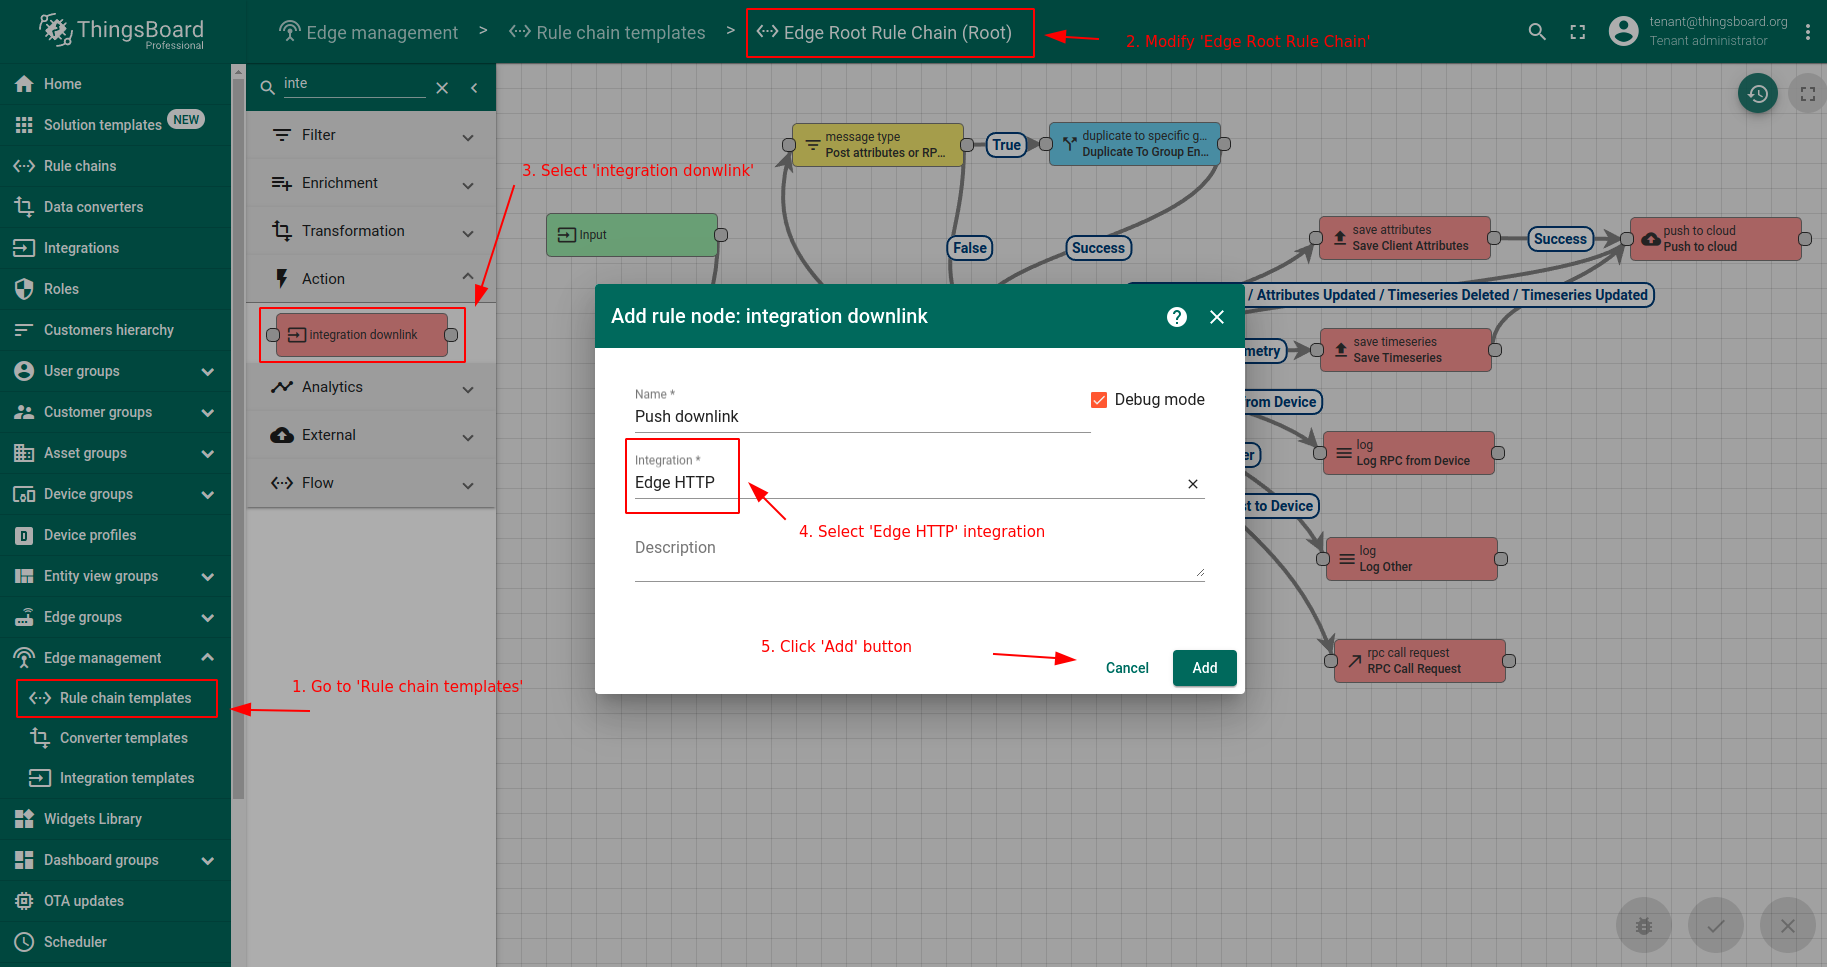Expand the Analytics node category

(x=371, y=387)
